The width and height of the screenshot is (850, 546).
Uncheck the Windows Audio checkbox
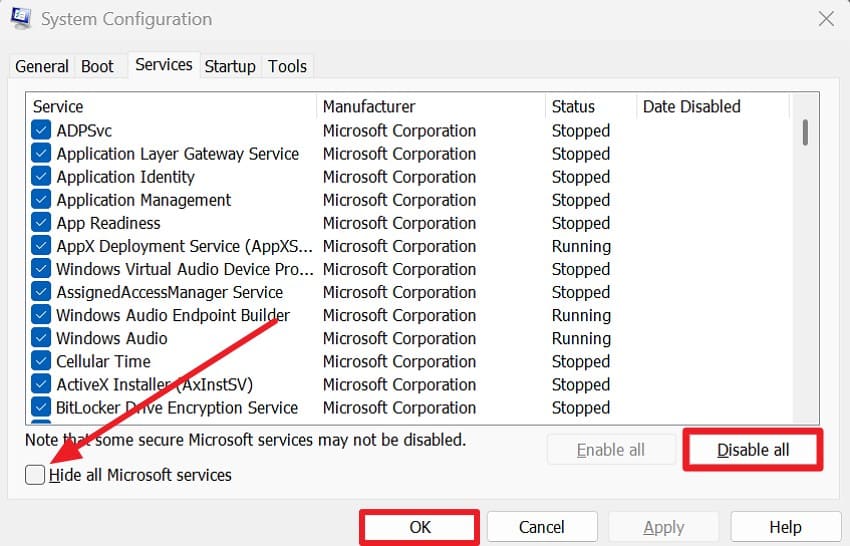(x=41, y=338)
